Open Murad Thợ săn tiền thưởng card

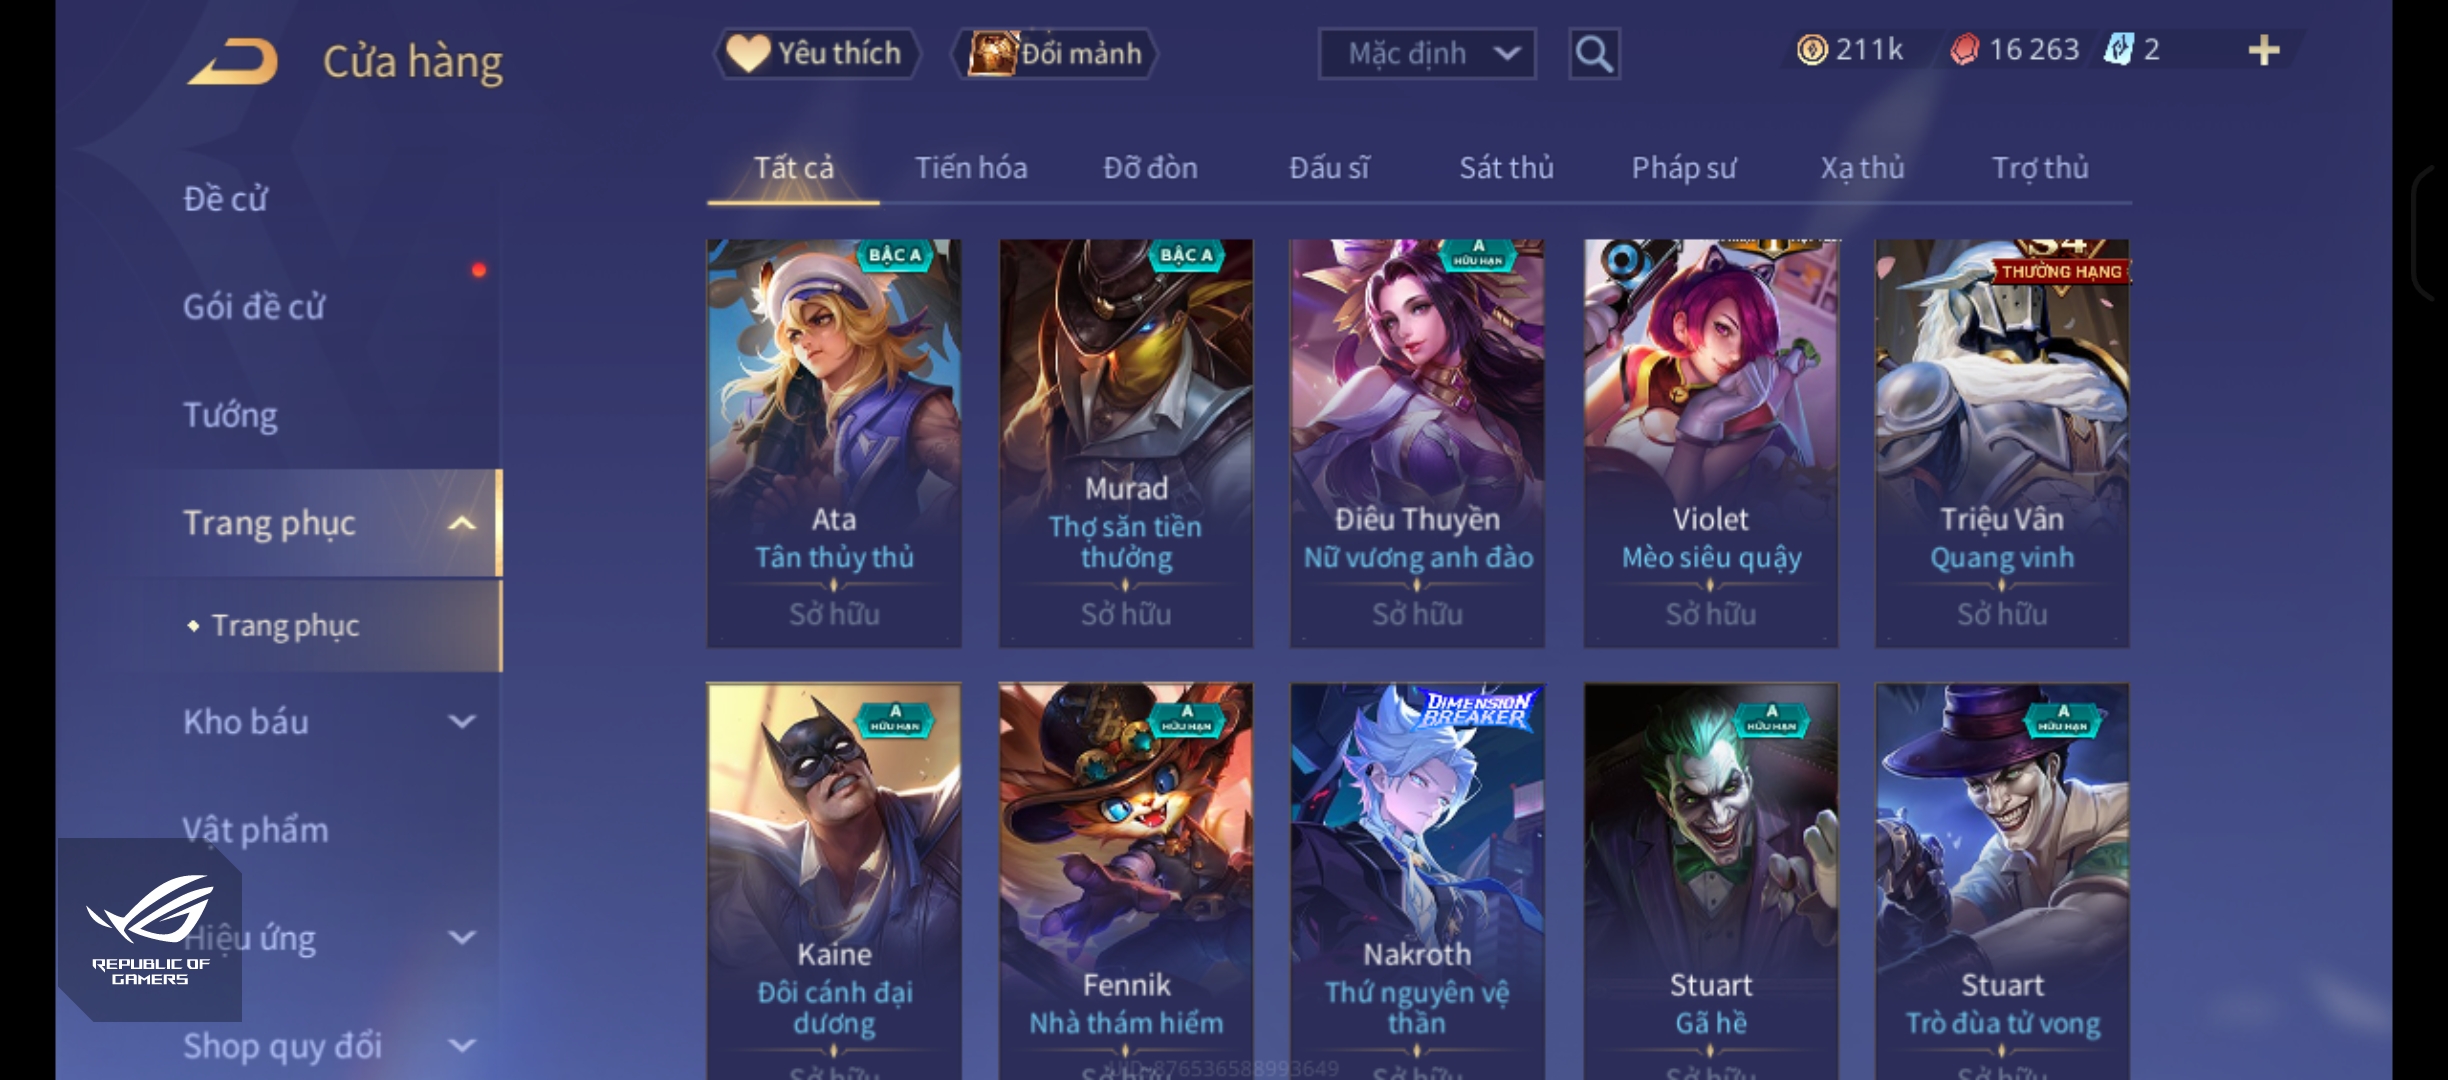coord(1126,443)
